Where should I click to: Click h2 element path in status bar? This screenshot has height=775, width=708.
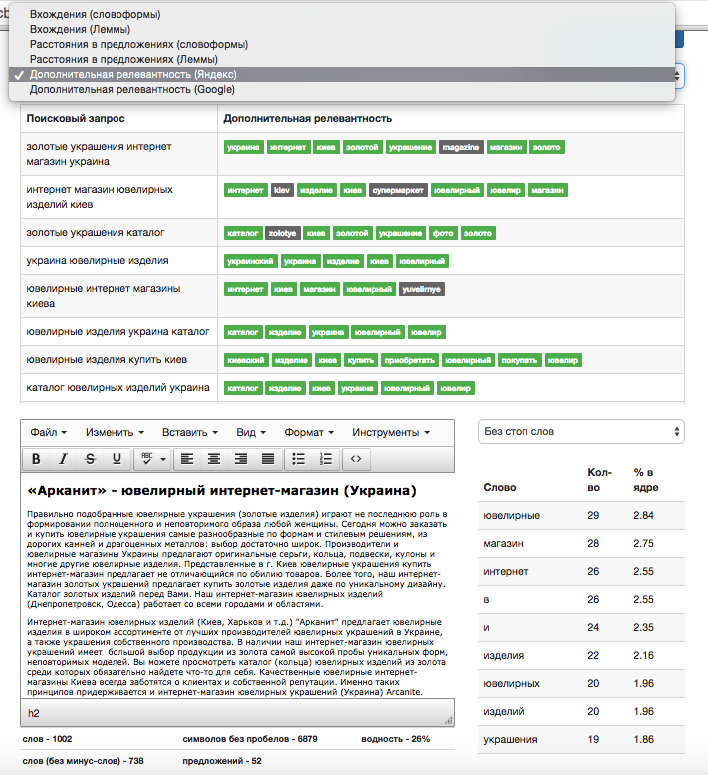pyautogui.click(x=34, y=713)
